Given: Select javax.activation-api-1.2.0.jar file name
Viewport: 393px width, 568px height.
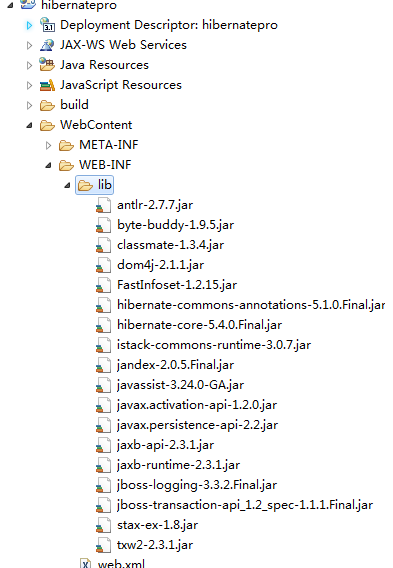Looking at the screenshot, I should (x=197, y=405).
